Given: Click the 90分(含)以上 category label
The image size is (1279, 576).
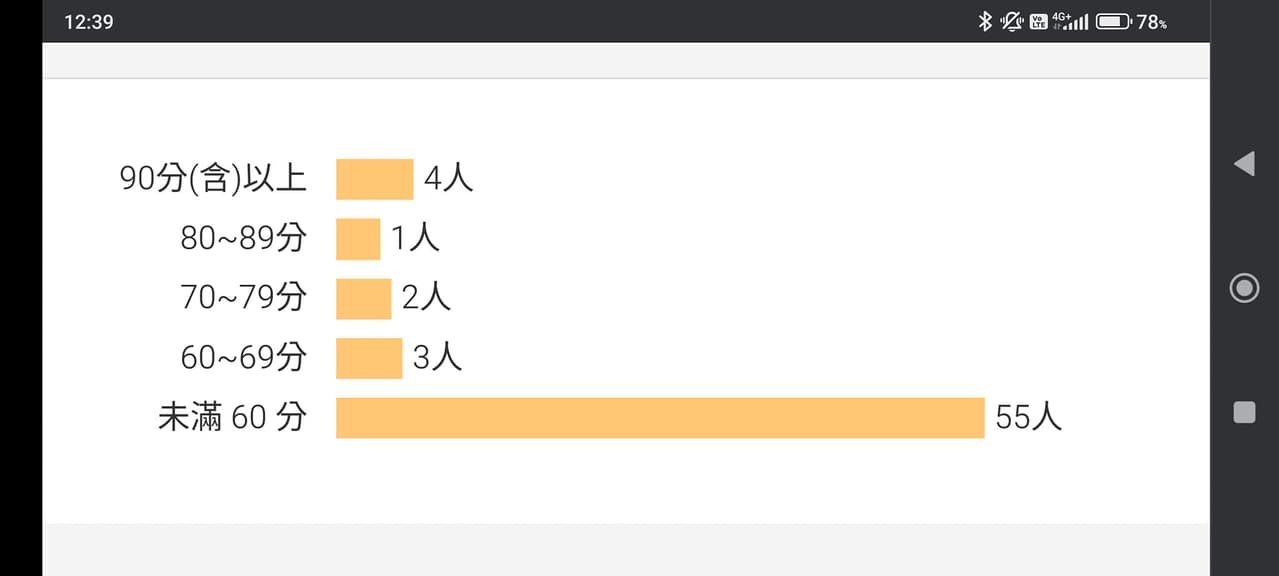Looking at the screenshot, I should pos(213,178).
